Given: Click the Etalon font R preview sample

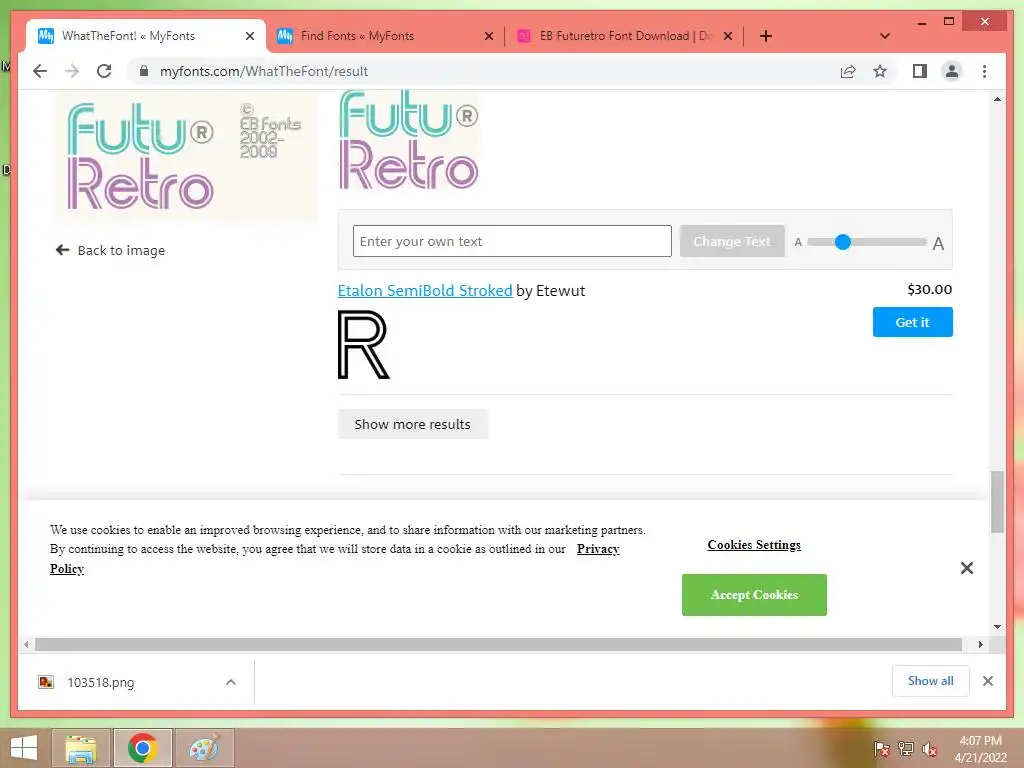Looking at the screenshot, I should point(364,345).
